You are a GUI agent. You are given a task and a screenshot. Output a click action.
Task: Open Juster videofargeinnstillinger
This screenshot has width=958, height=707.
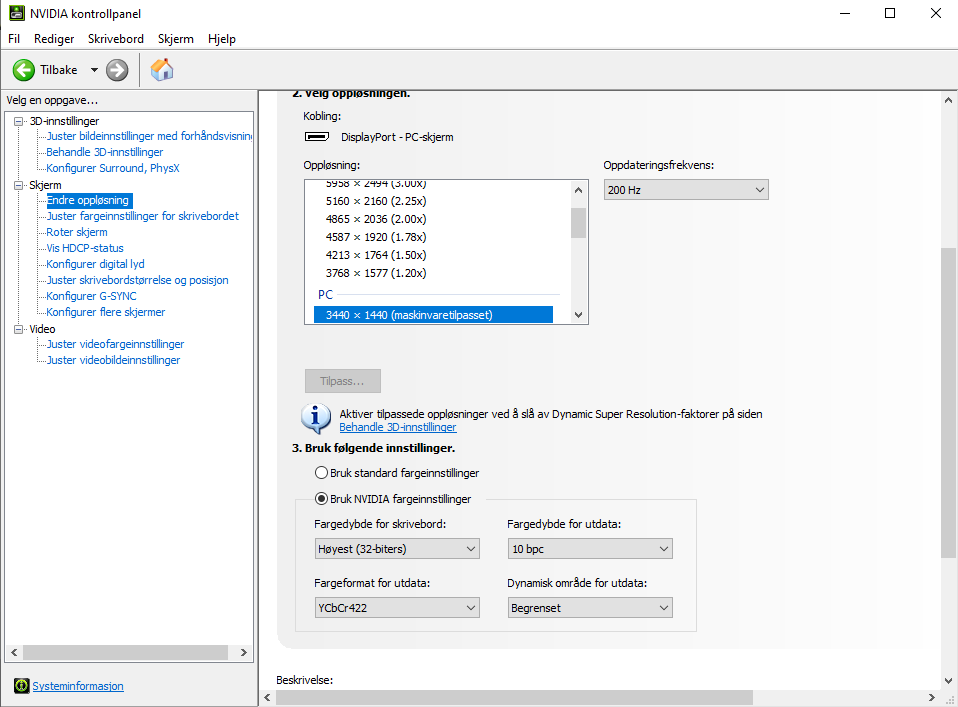coord(115,343)
